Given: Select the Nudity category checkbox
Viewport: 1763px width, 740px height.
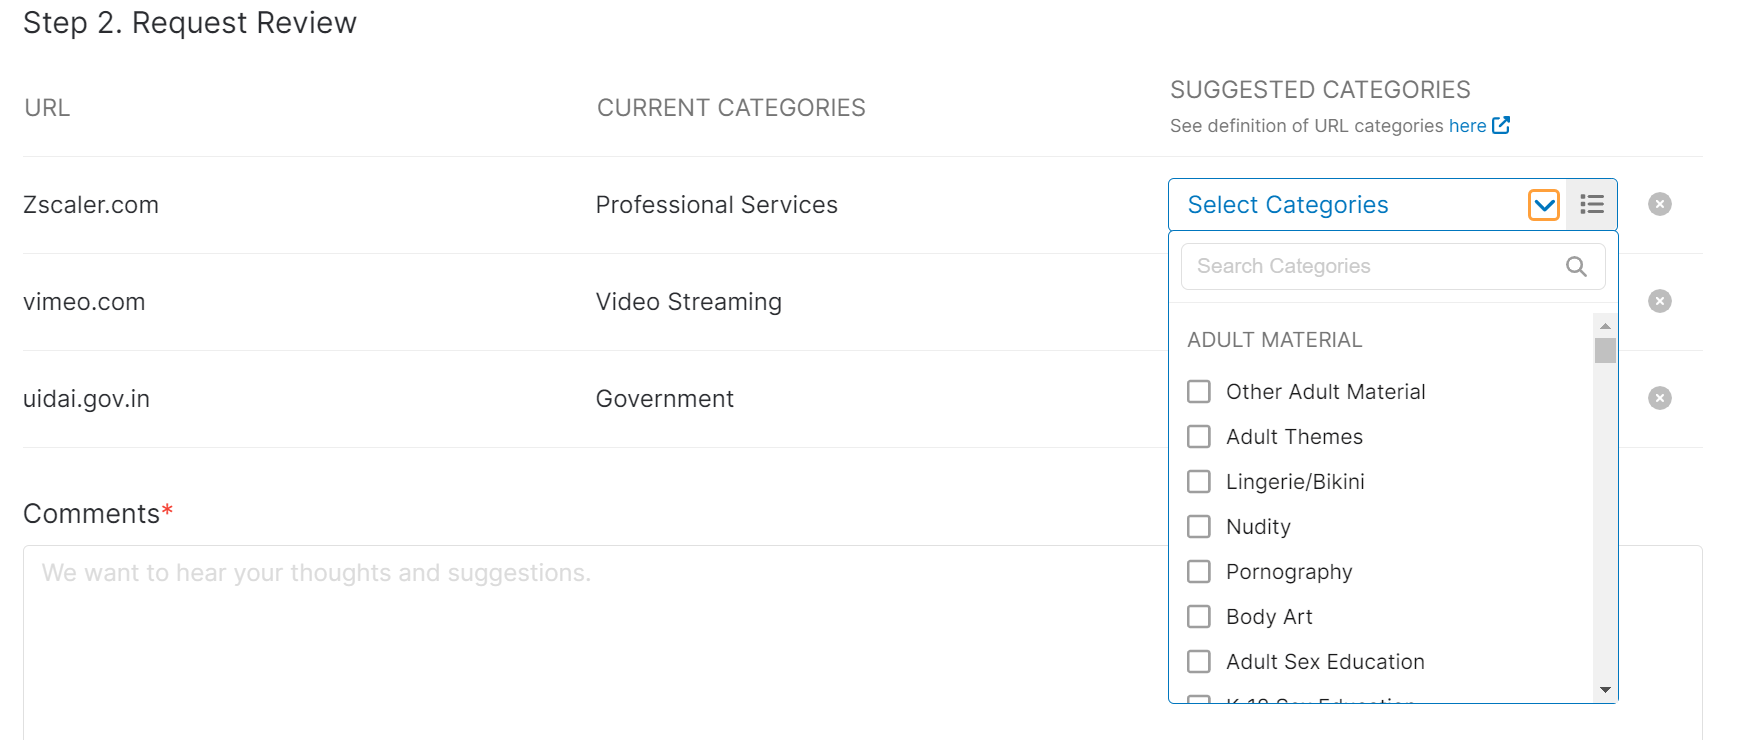Looking at the screenshot, I should [1199, 527].
